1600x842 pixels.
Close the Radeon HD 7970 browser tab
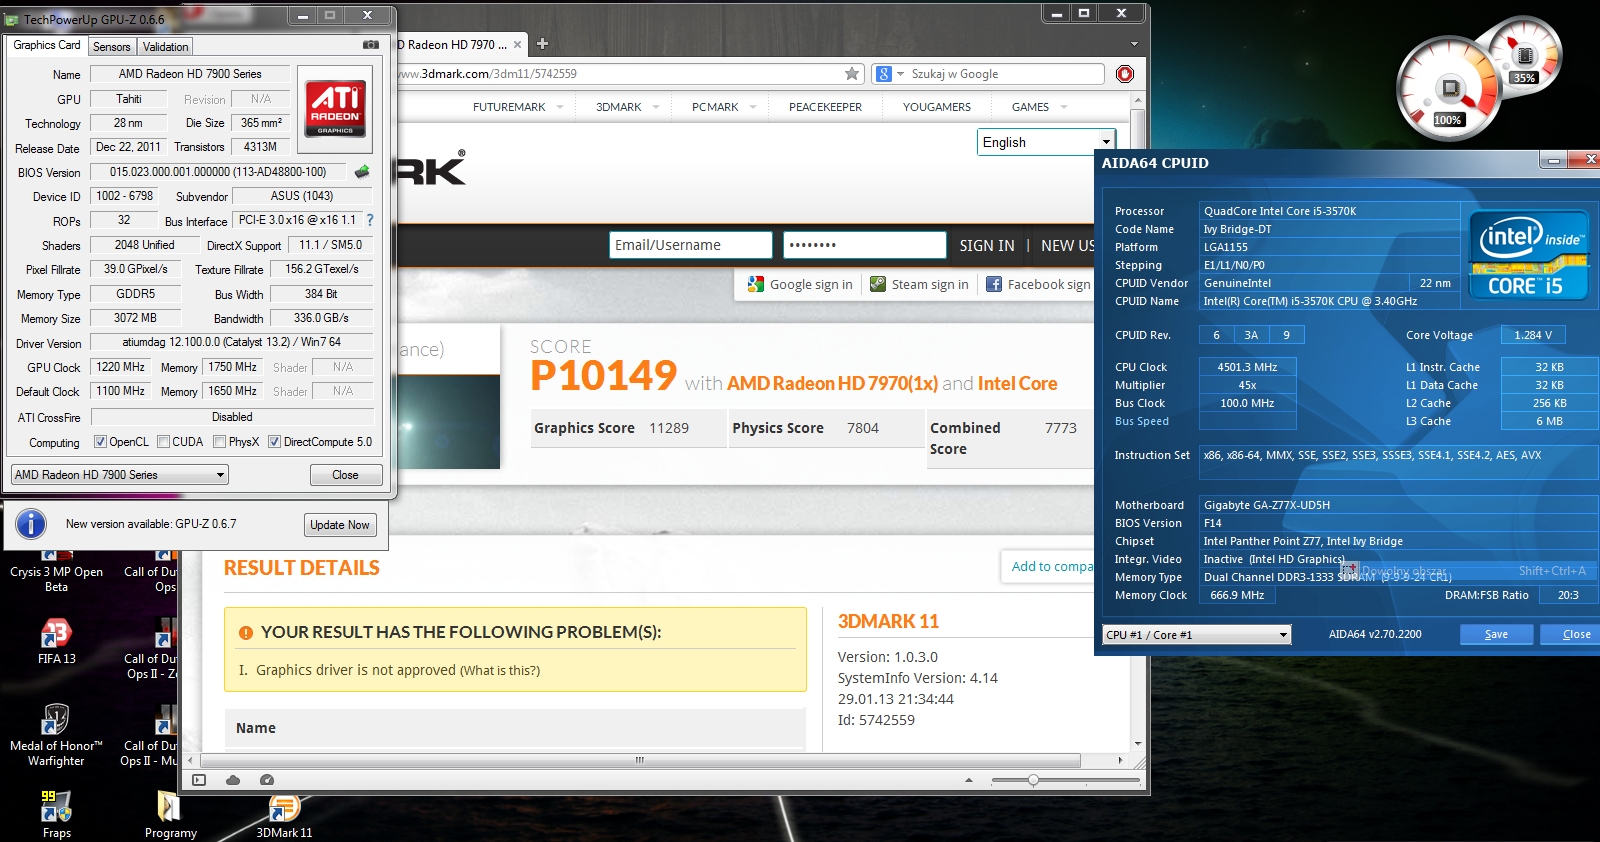coord(517,45)
